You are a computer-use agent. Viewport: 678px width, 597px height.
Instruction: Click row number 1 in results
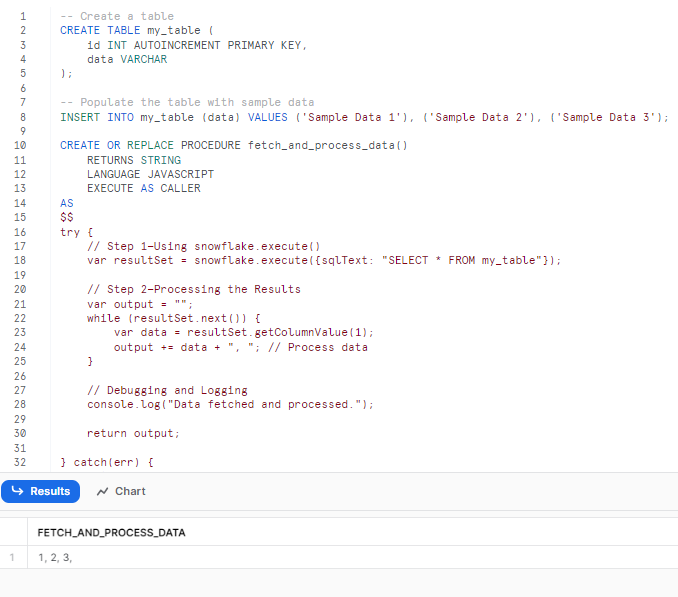click(12, 557)
